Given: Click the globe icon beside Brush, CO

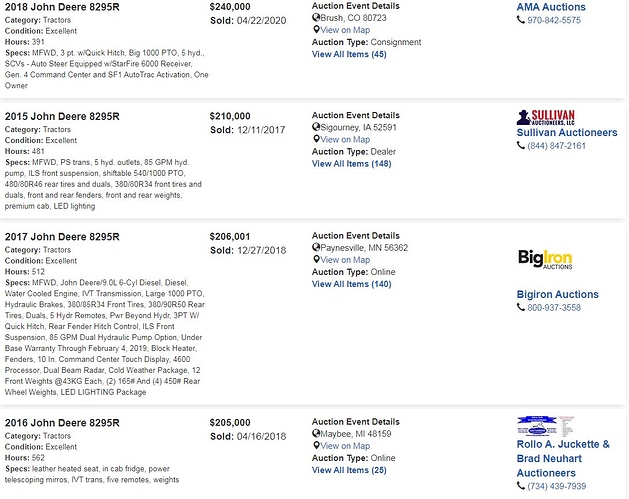Looking at the screenshot, I should (316, 18).
